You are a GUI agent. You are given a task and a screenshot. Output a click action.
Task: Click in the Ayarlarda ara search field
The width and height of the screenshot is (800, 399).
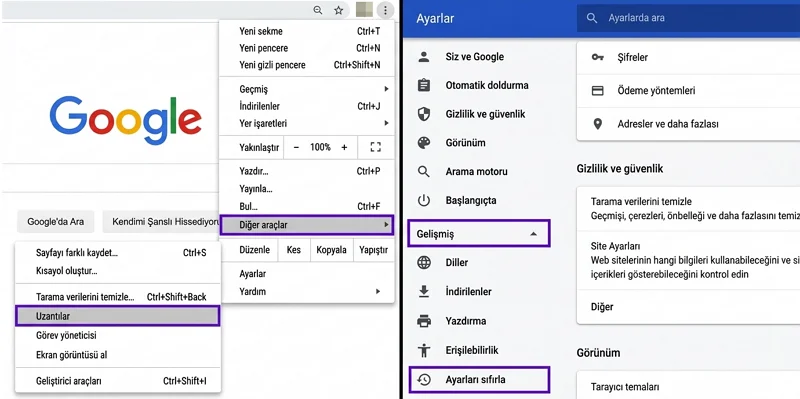689,18
